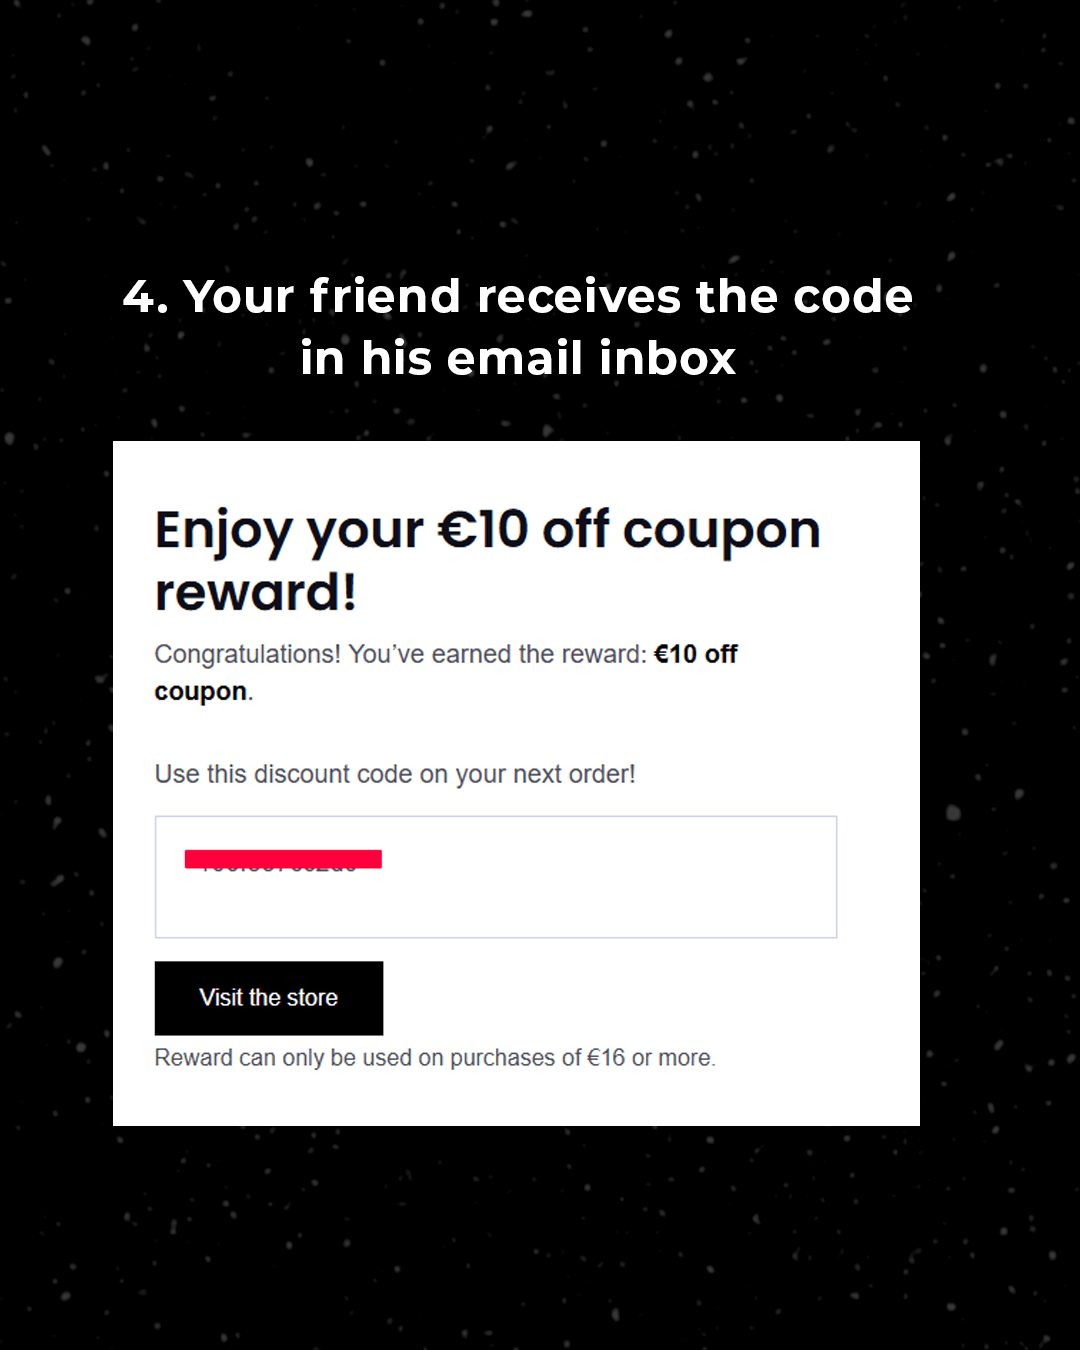Select the discount code box

click(496, 877)
